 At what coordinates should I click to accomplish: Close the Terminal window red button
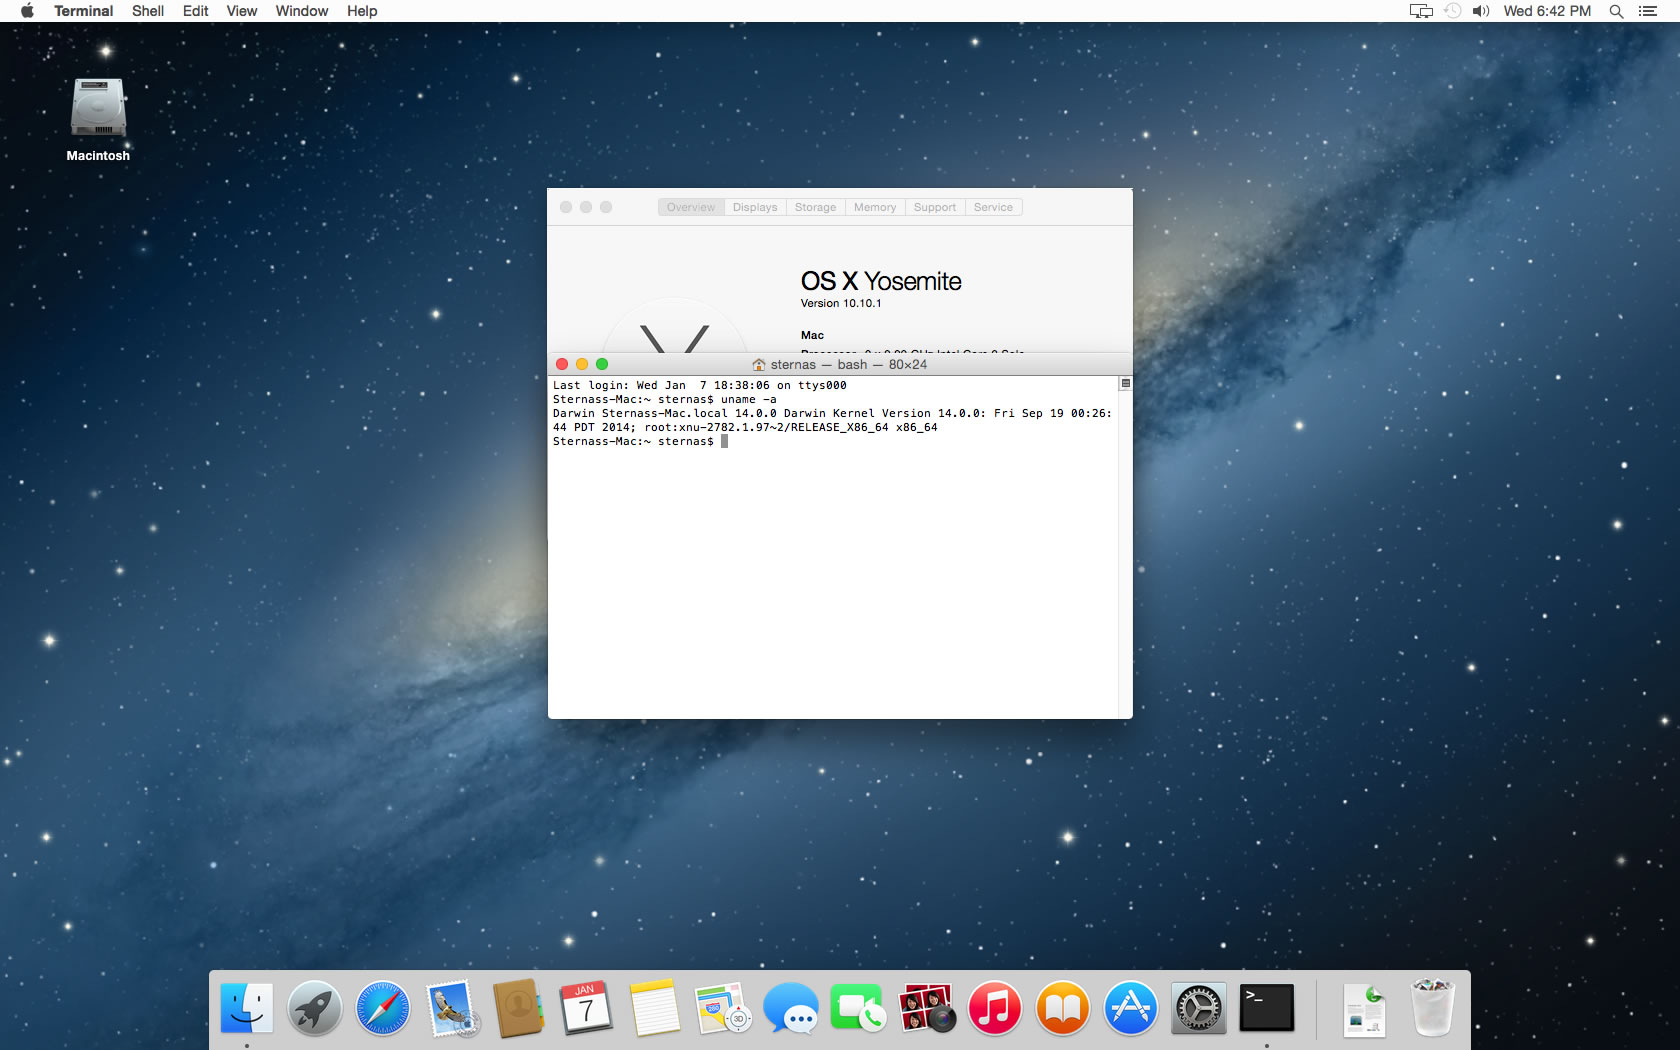tap(562, 364)
